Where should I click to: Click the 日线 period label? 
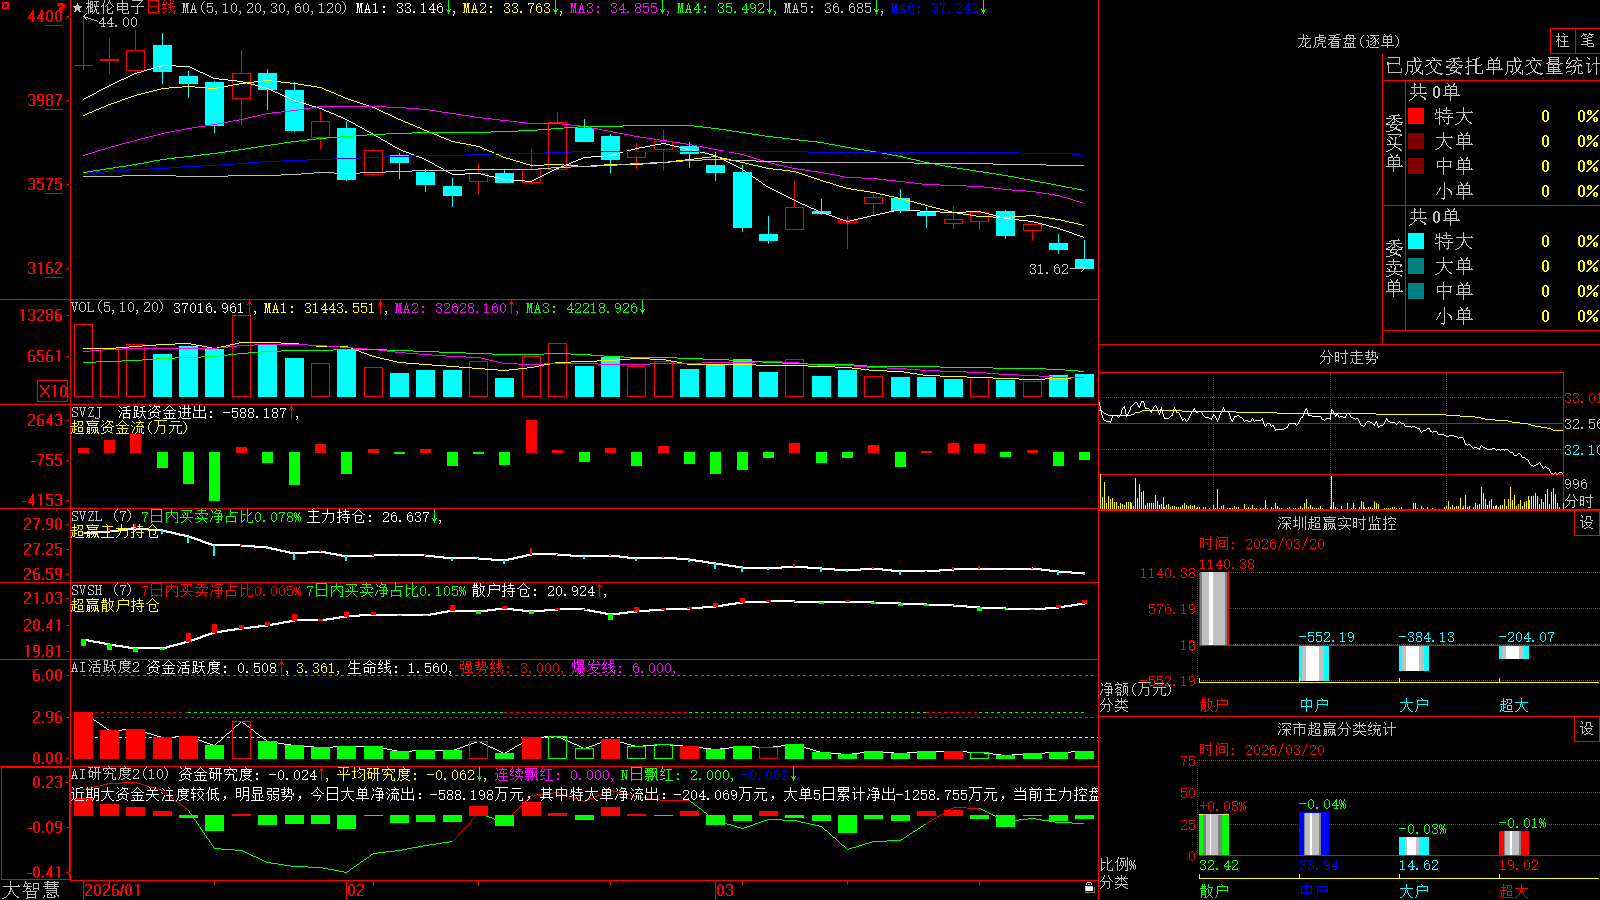tap(161, 8)
